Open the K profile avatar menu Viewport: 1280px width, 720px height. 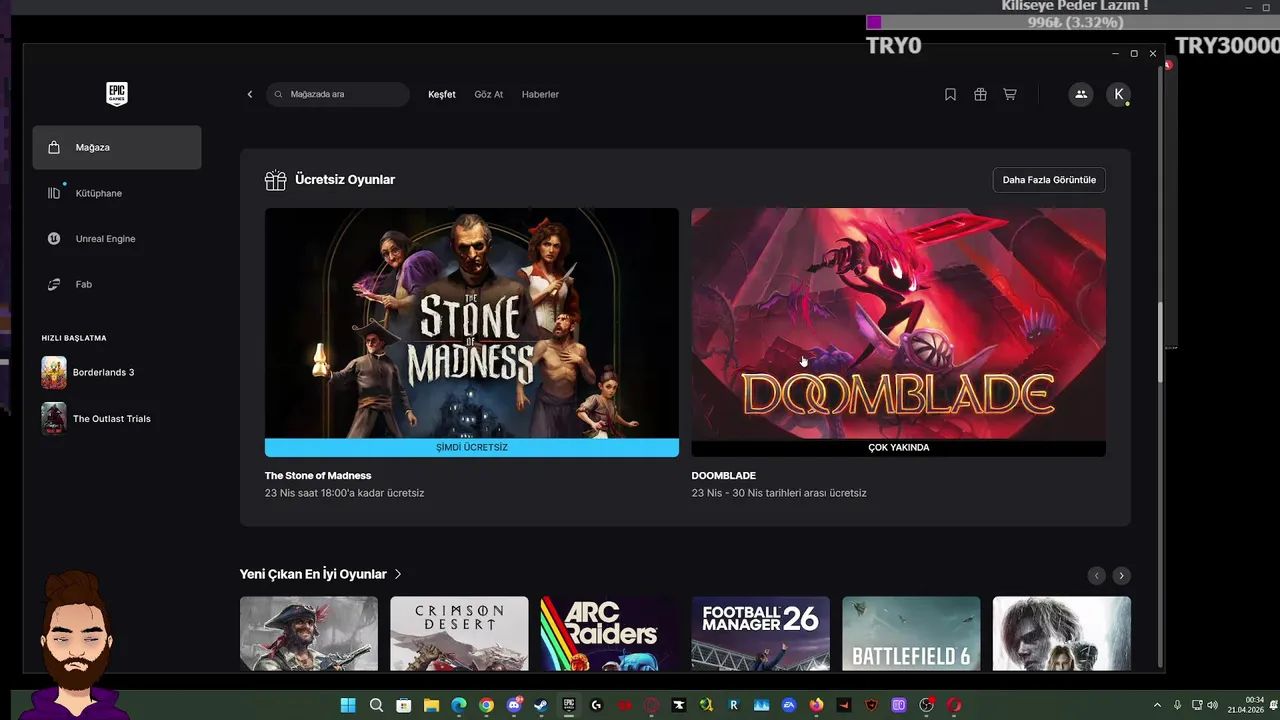[1119, 94]
